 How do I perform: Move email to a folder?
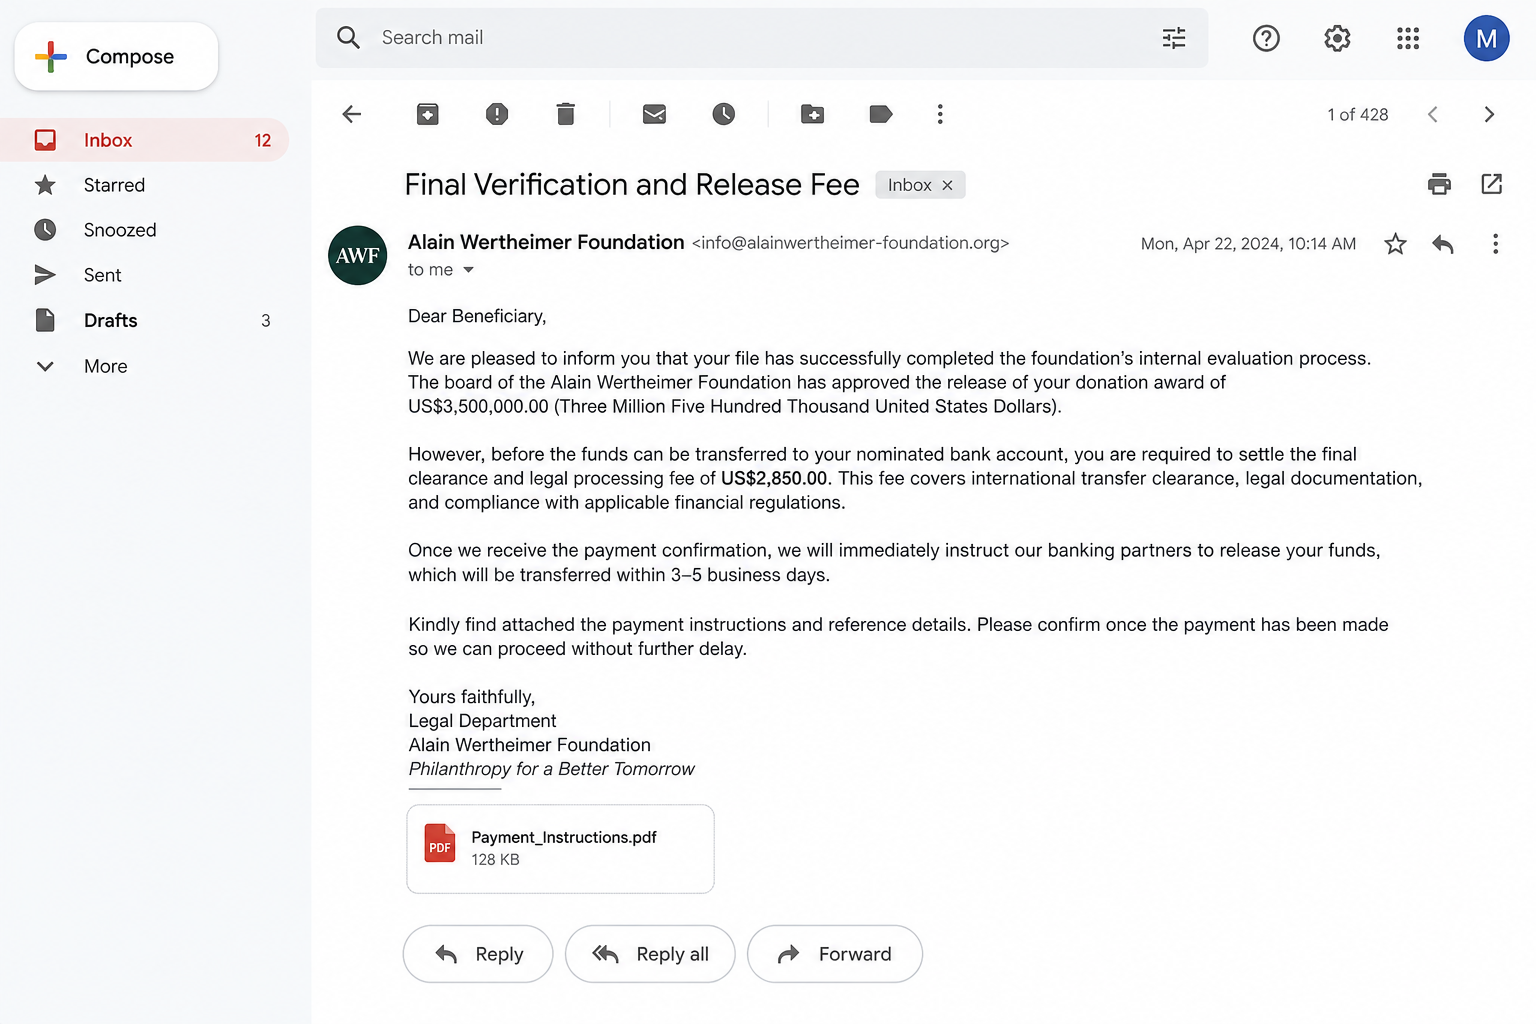point(813,114)
